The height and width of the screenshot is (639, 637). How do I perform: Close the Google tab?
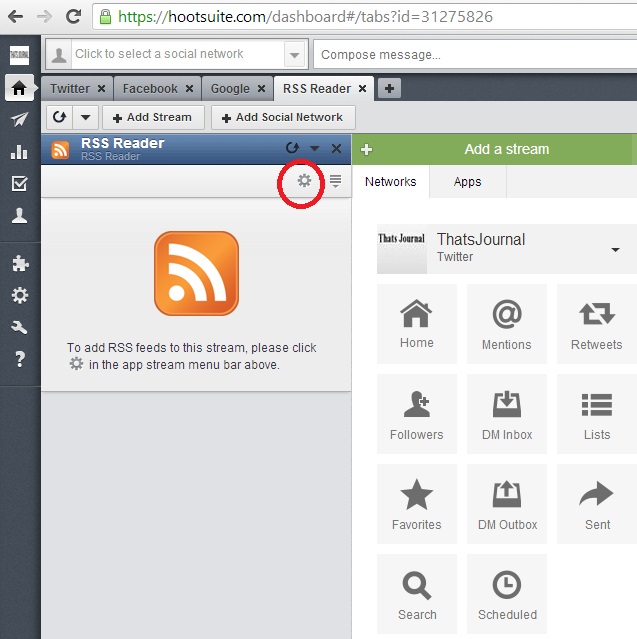tap(261, 88)
